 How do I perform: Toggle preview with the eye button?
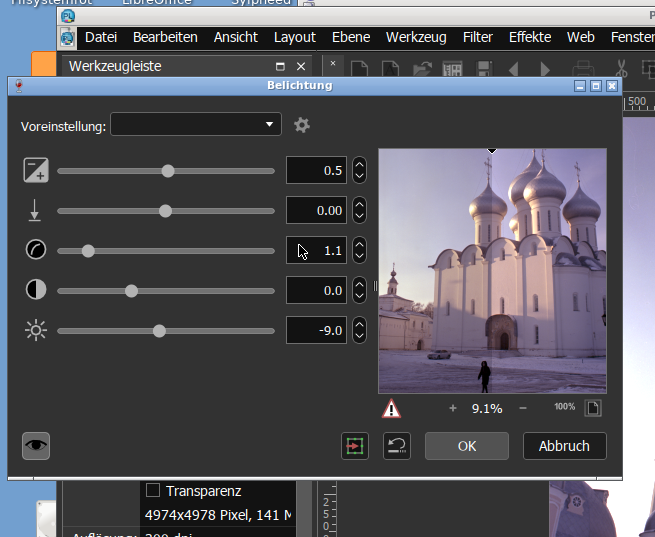[x=36, y=446]
